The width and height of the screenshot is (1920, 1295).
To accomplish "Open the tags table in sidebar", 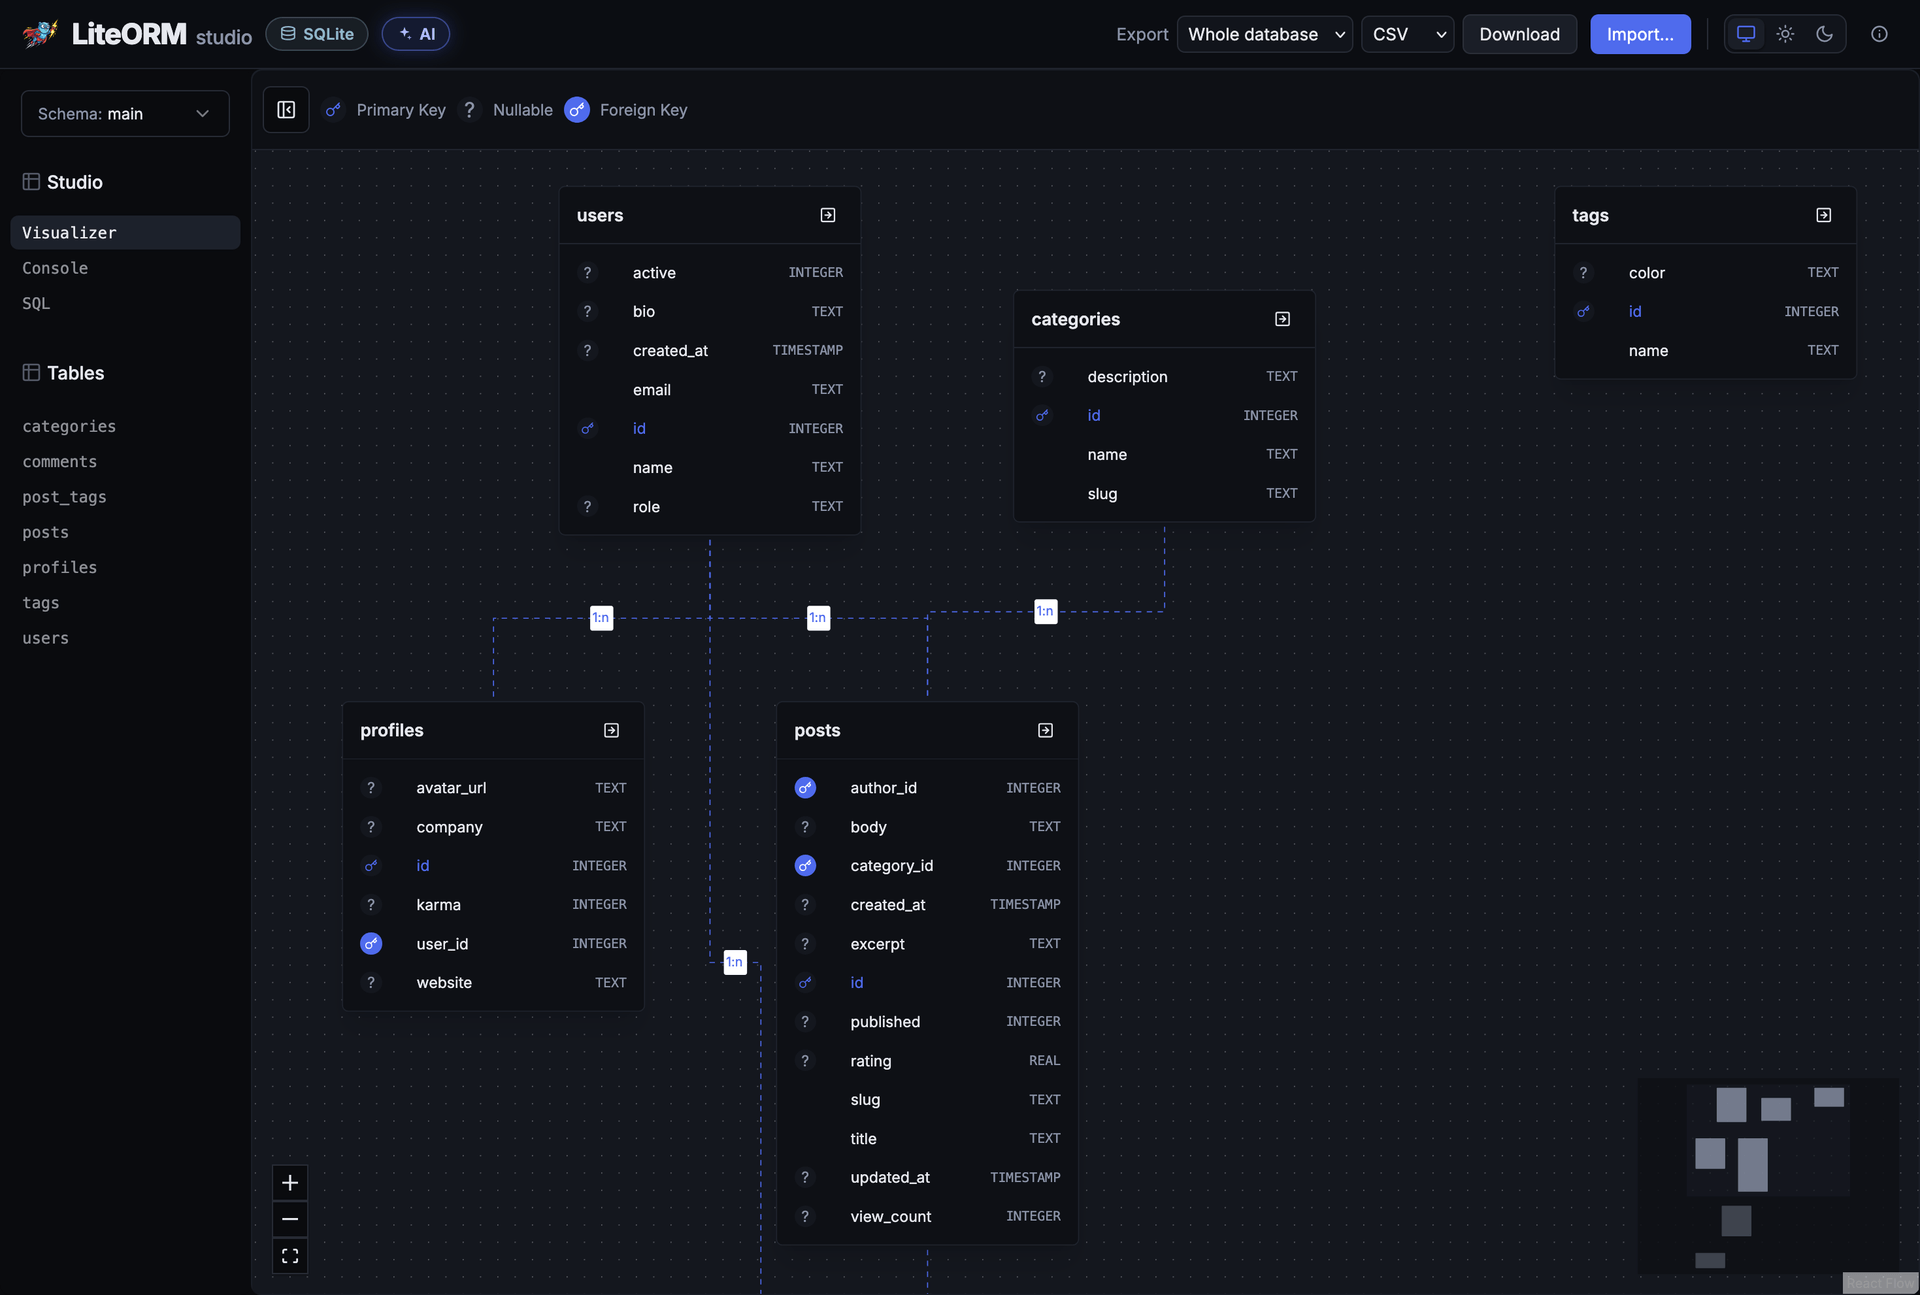I will point(41,603).
